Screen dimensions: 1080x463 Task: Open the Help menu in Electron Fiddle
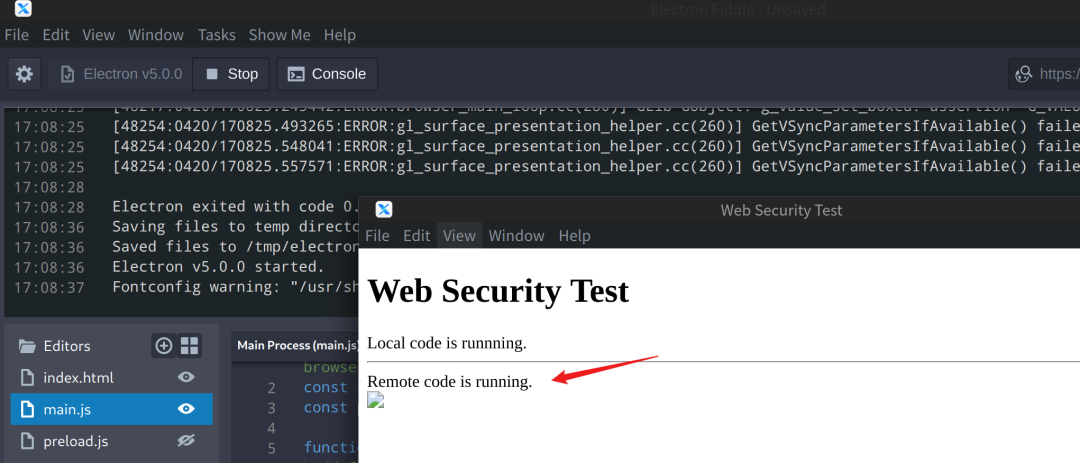[340, 34]
